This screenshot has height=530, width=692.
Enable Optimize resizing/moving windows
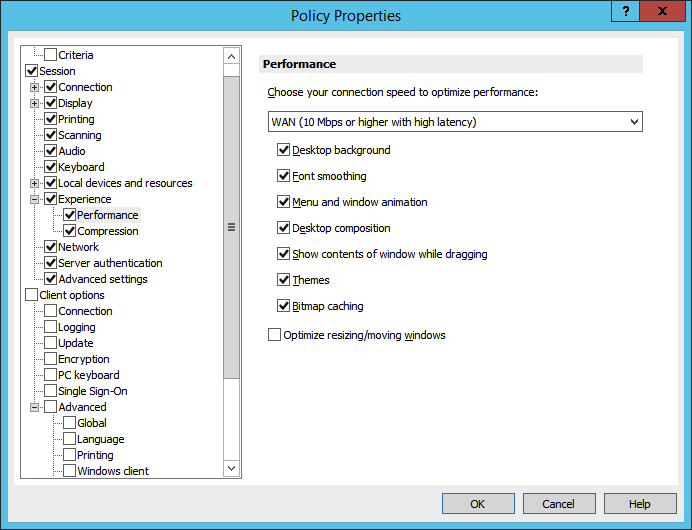click(x=275, y=335)
